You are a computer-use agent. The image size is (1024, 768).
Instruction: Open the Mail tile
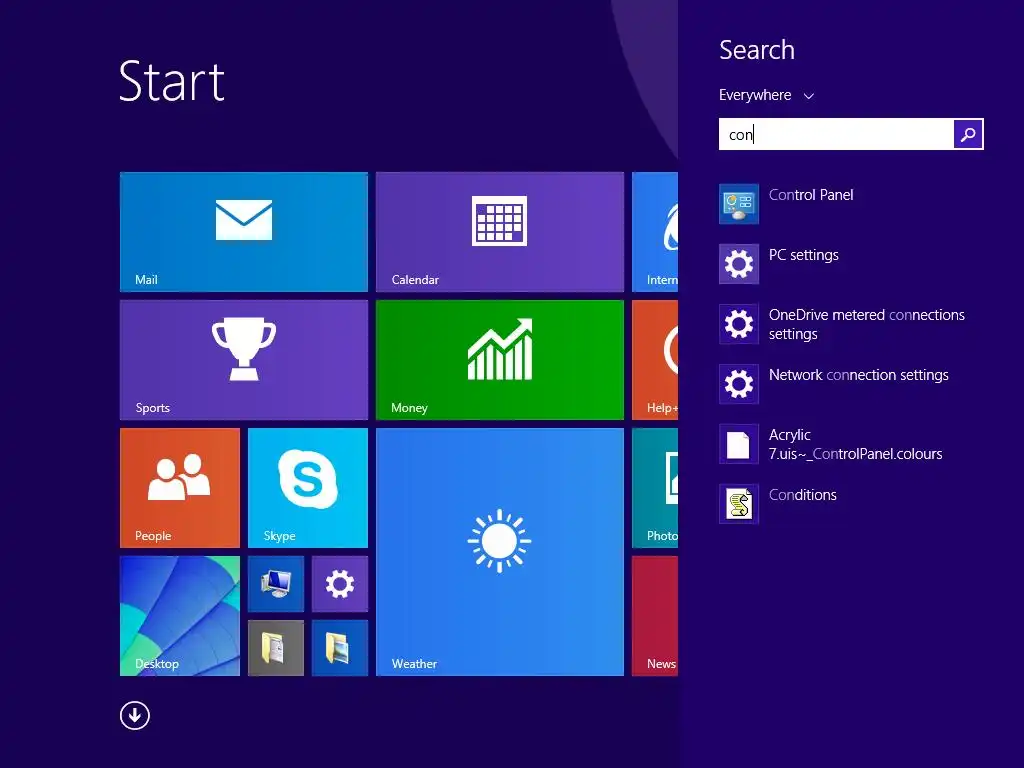[244, 232]
